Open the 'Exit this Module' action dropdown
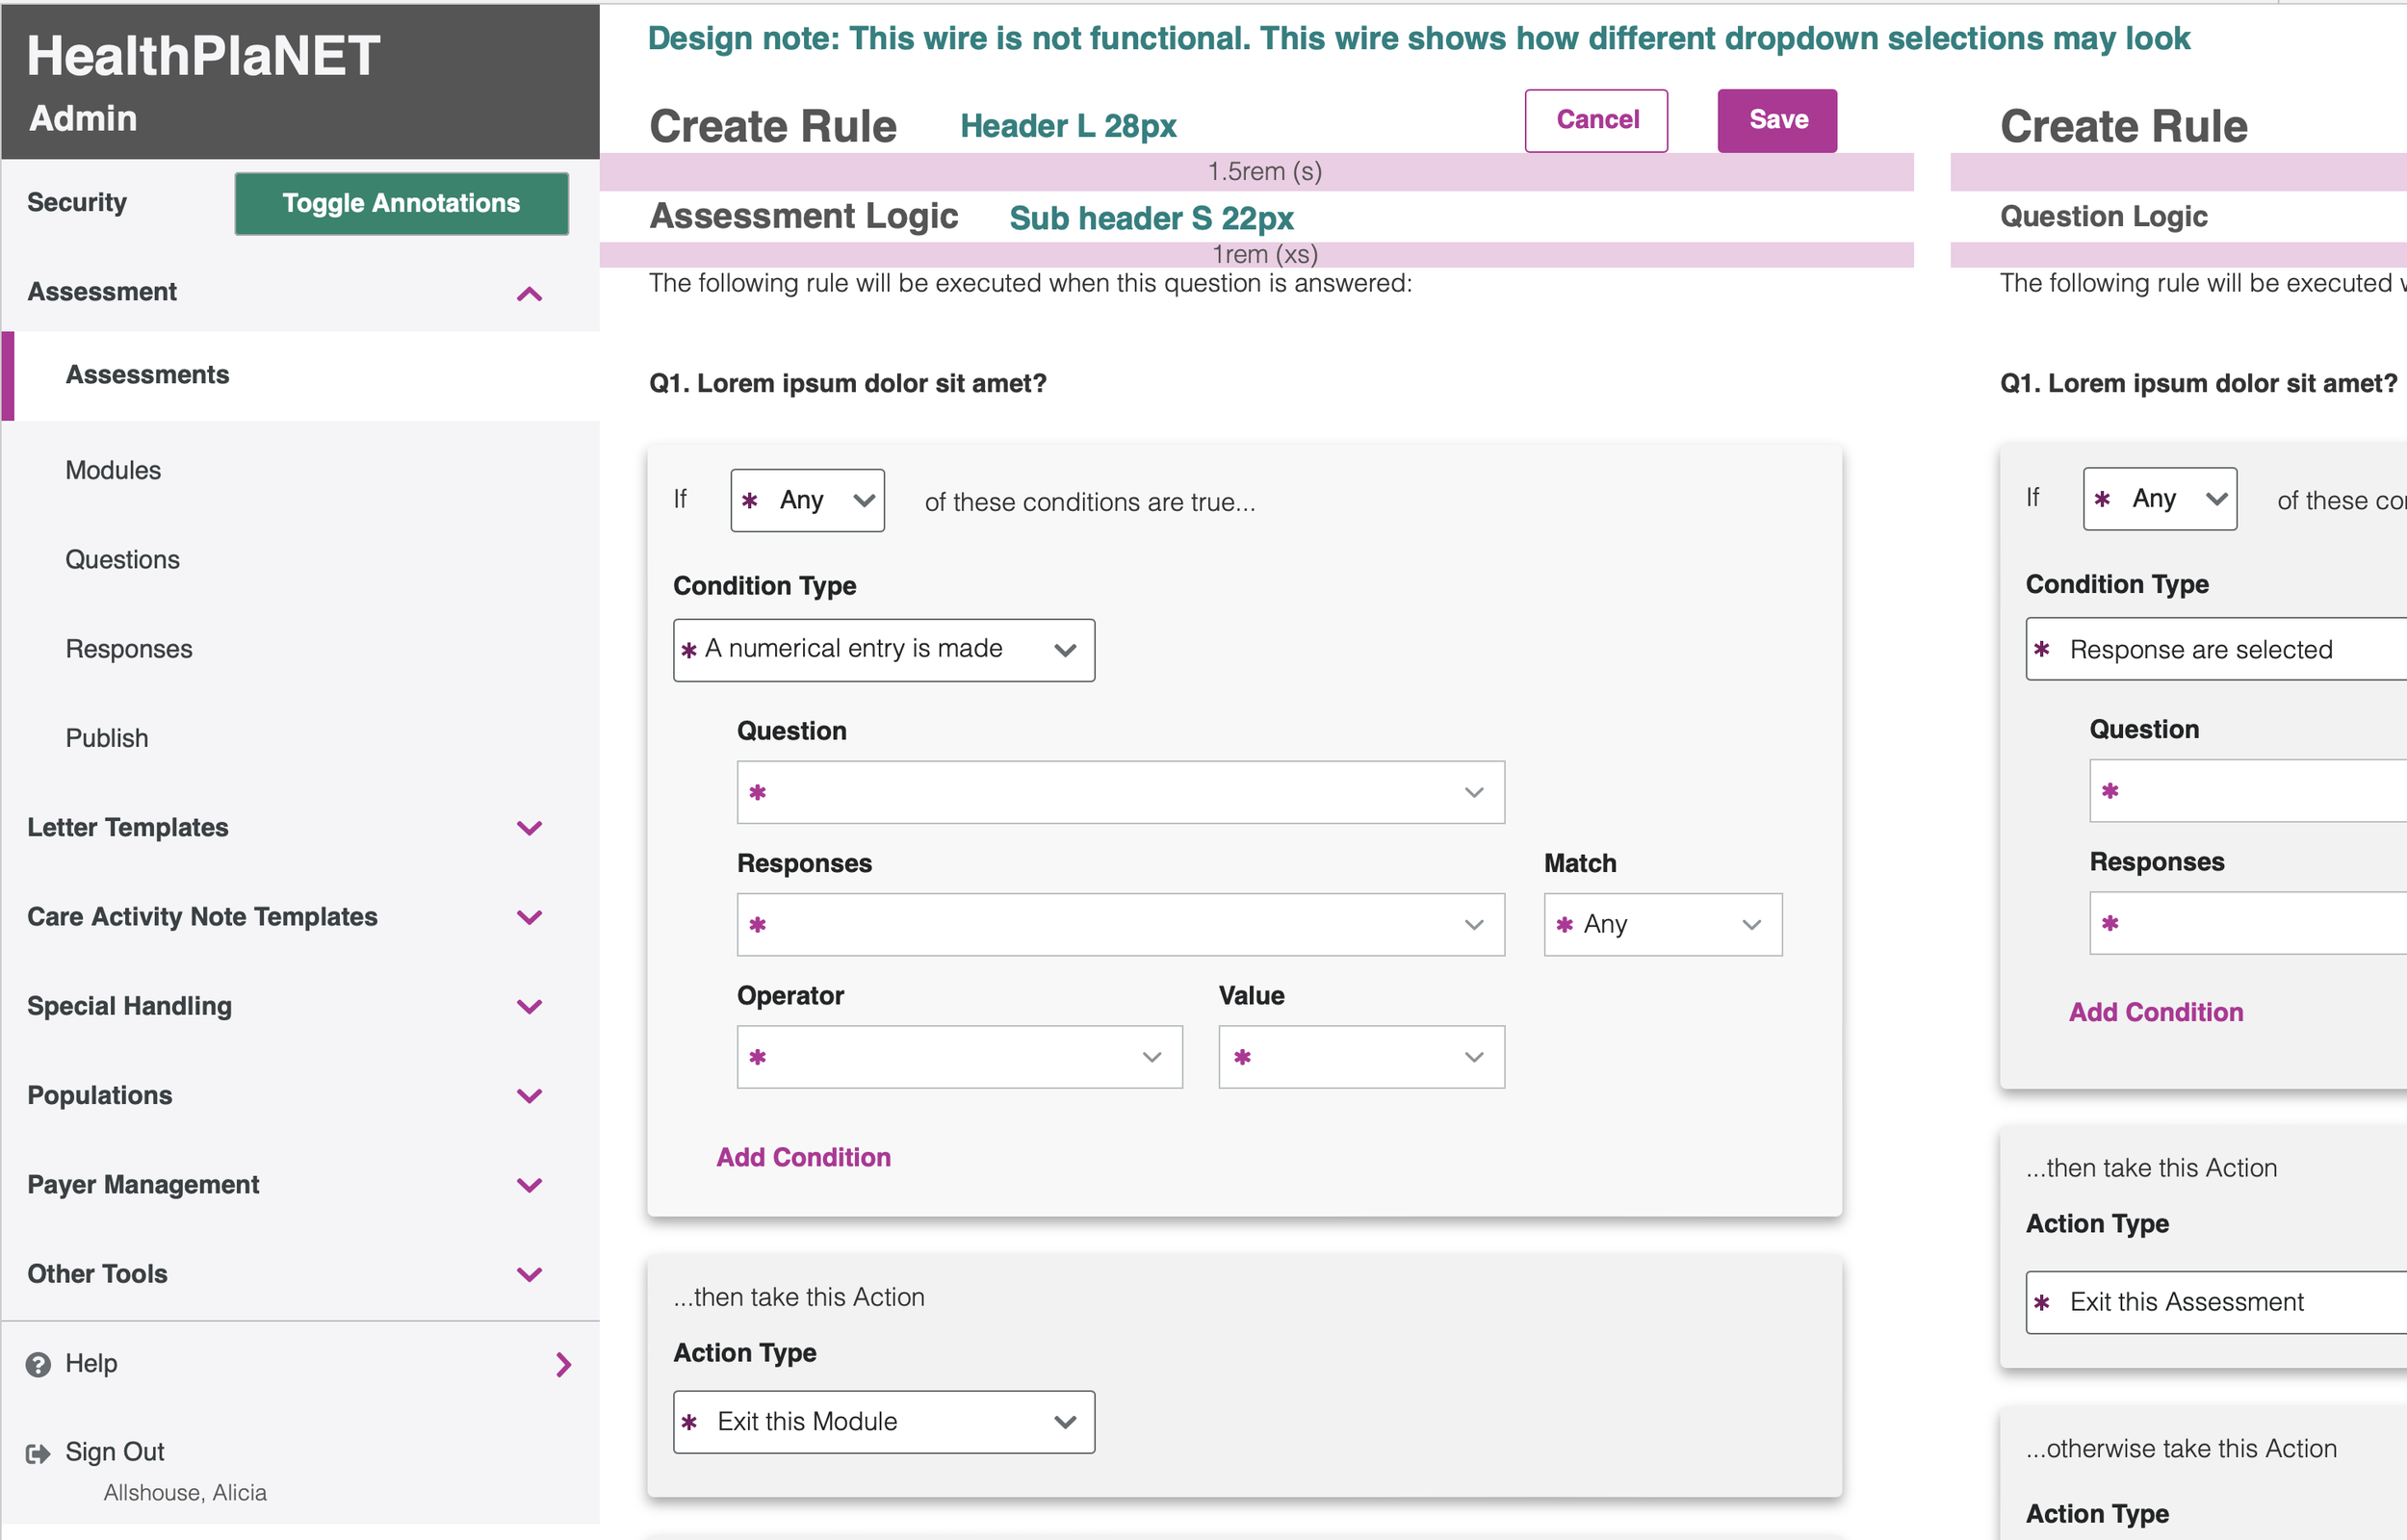Viewport: 2407px width, 1540px height. tap(883, 1422)
